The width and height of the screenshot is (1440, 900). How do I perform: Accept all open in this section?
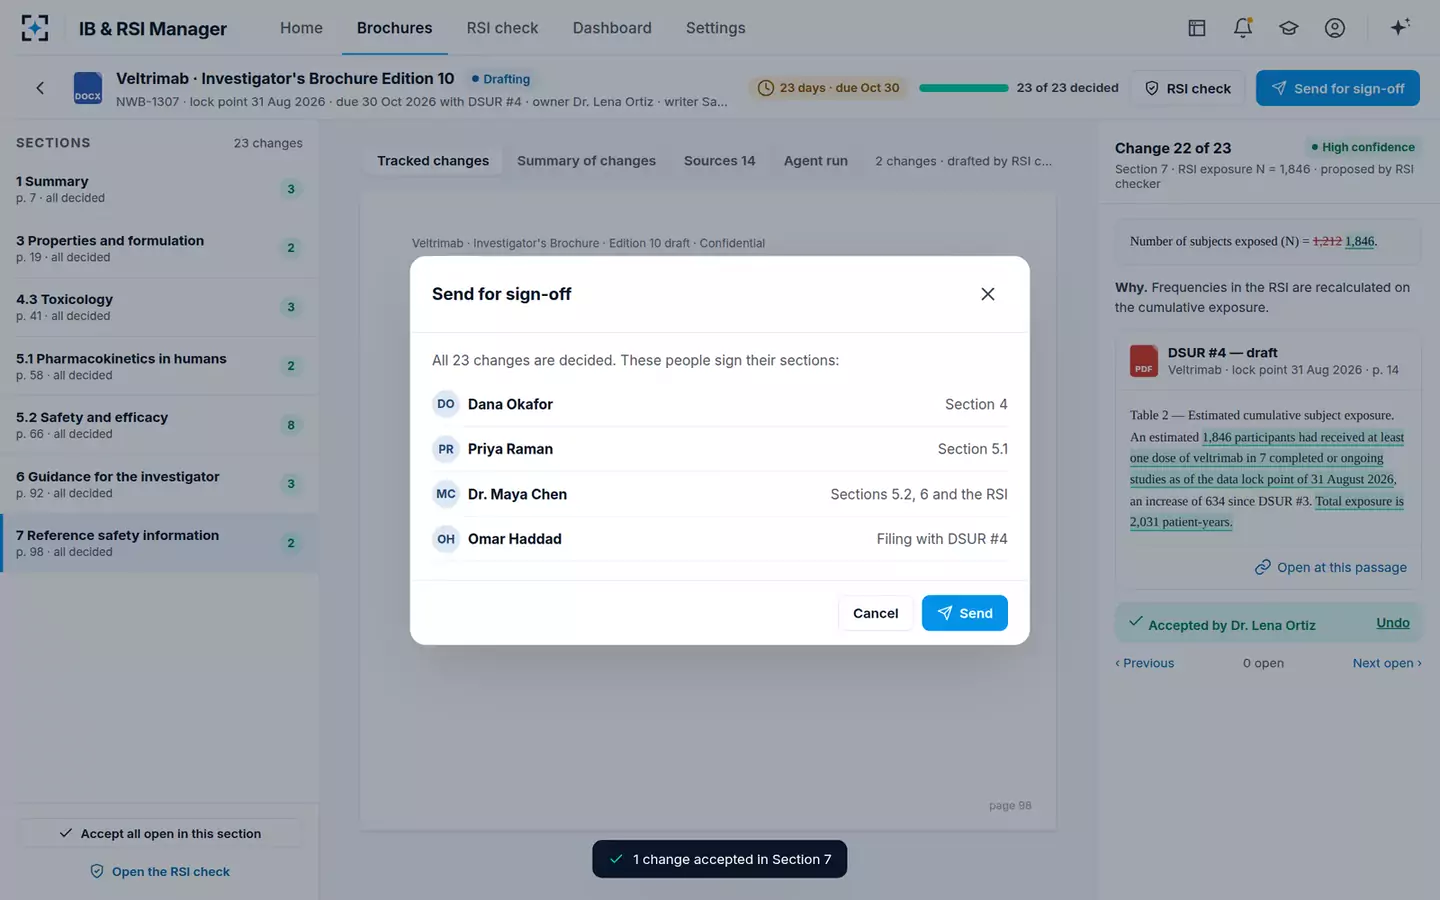coord(160,833)
